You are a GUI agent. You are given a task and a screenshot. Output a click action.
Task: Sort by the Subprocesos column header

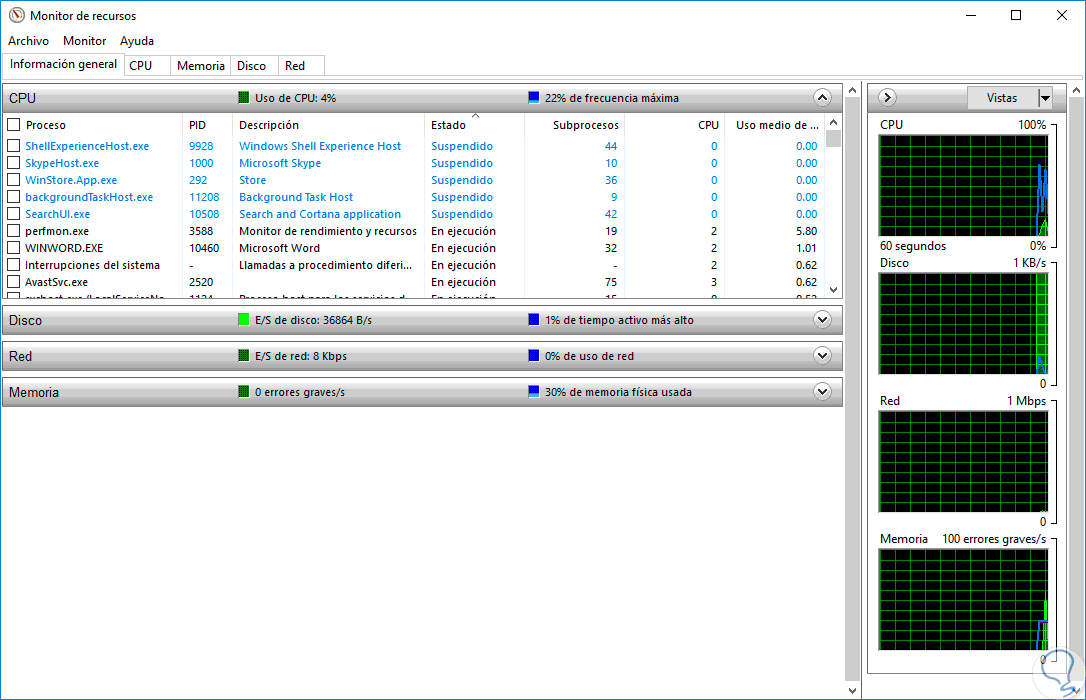coord(574,125)
